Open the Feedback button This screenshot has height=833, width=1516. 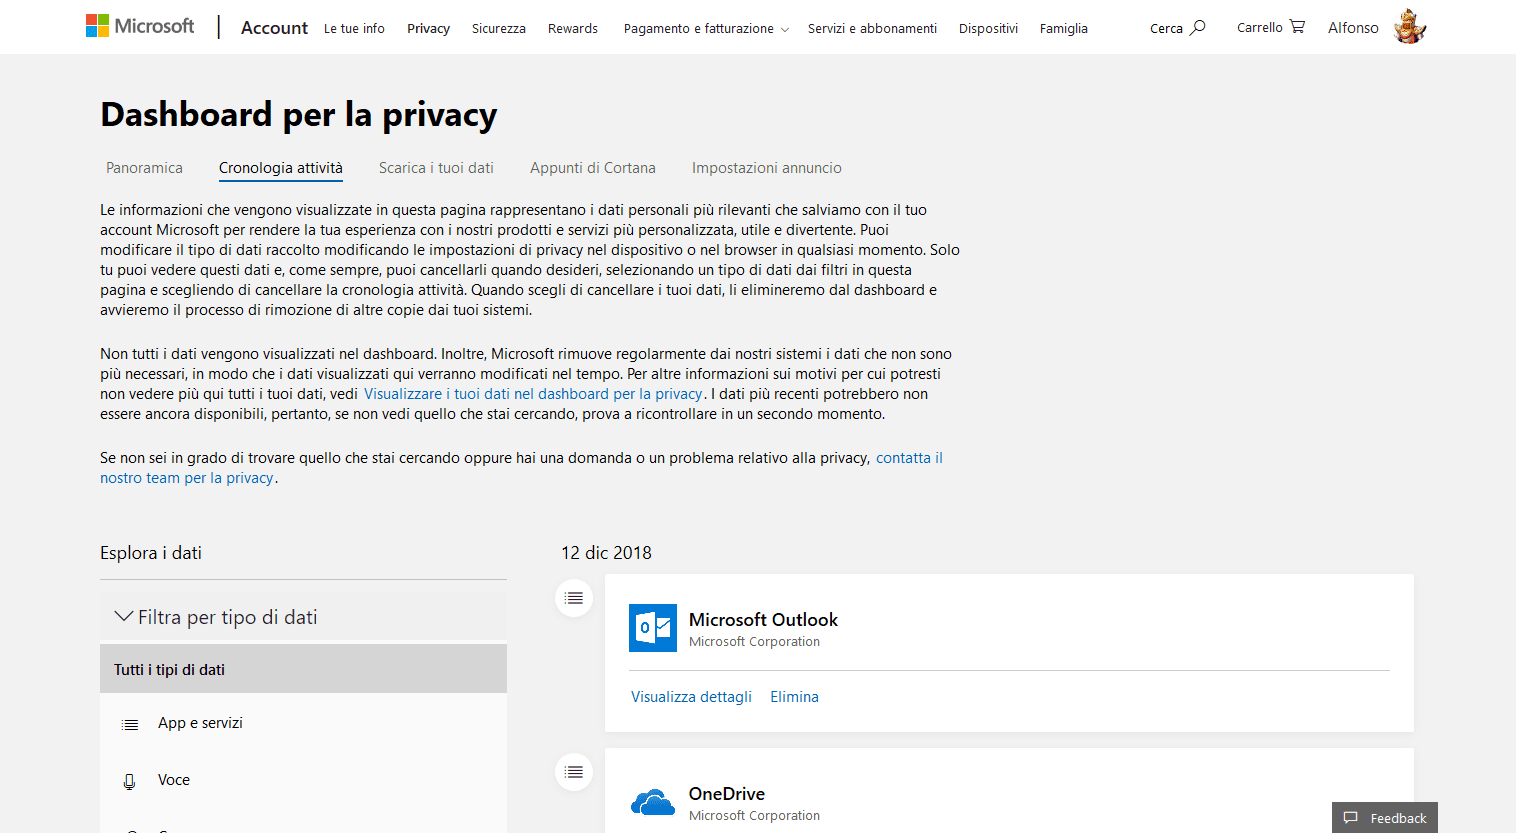(x=1385, y=818)
